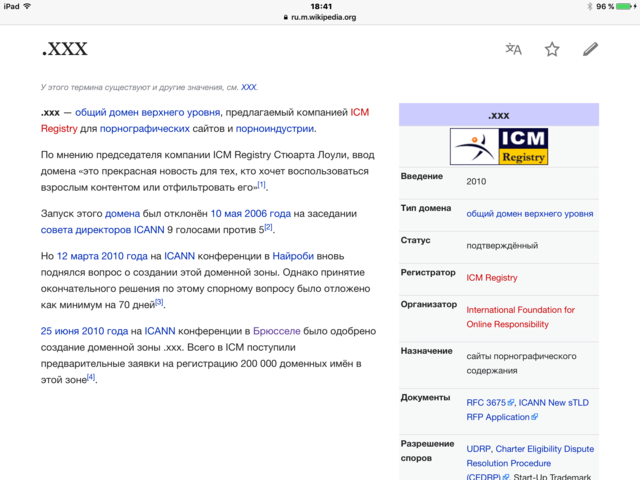Tap the Bluetooth icon in status bar
640x480 pixels.
click(589, 6)
